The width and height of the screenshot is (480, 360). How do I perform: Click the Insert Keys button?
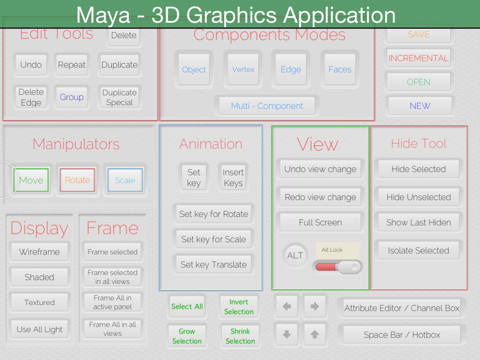coord(233,177)
